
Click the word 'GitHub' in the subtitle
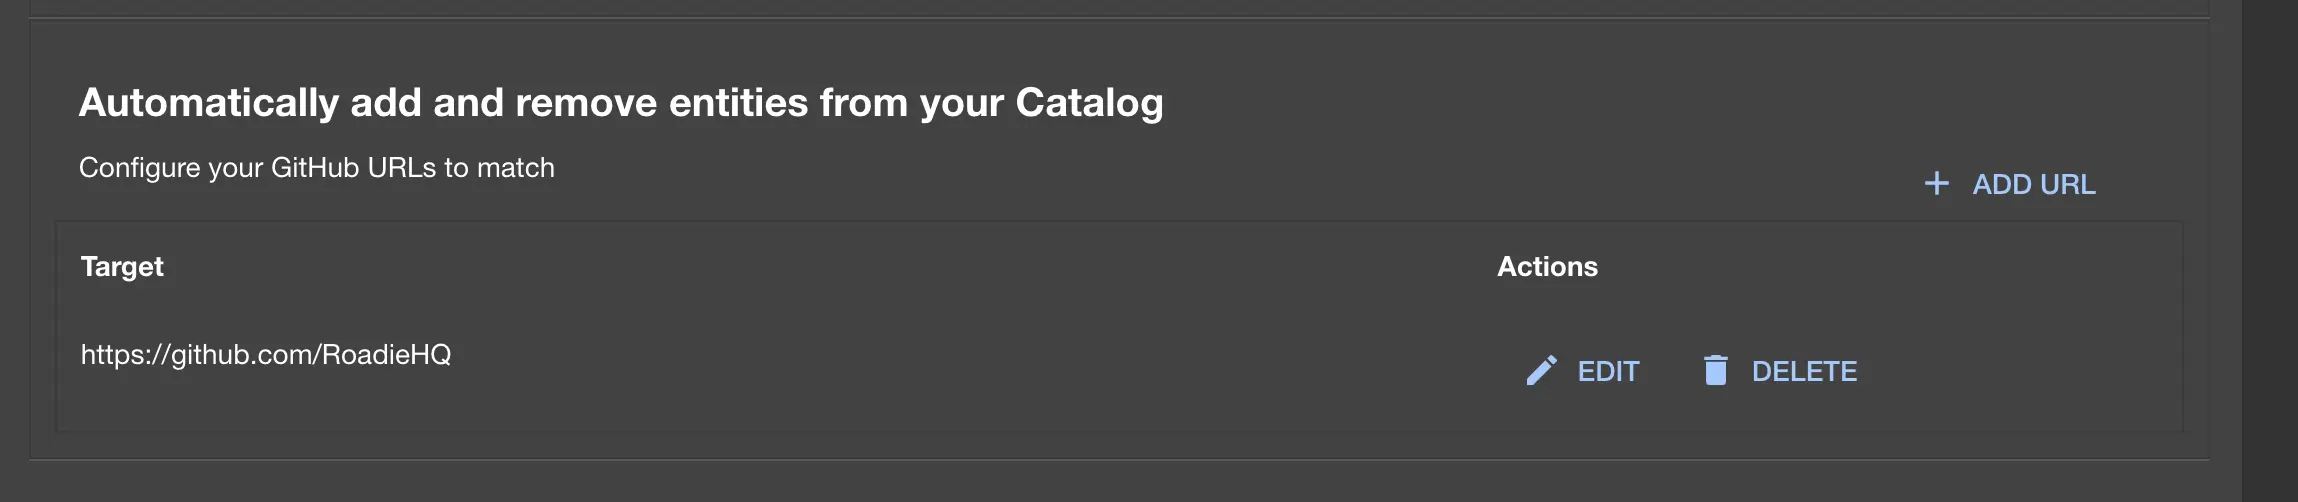315,168
